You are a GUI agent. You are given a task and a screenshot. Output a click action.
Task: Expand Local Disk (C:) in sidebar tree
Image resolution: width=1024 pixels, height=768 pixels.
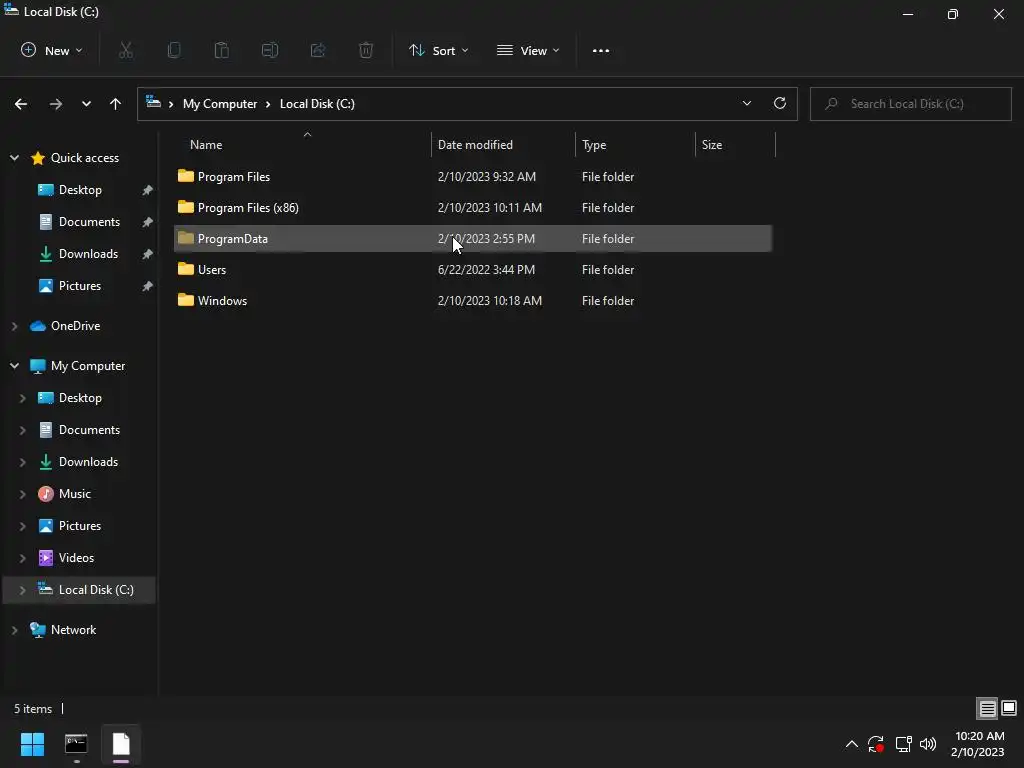(22, 590)
